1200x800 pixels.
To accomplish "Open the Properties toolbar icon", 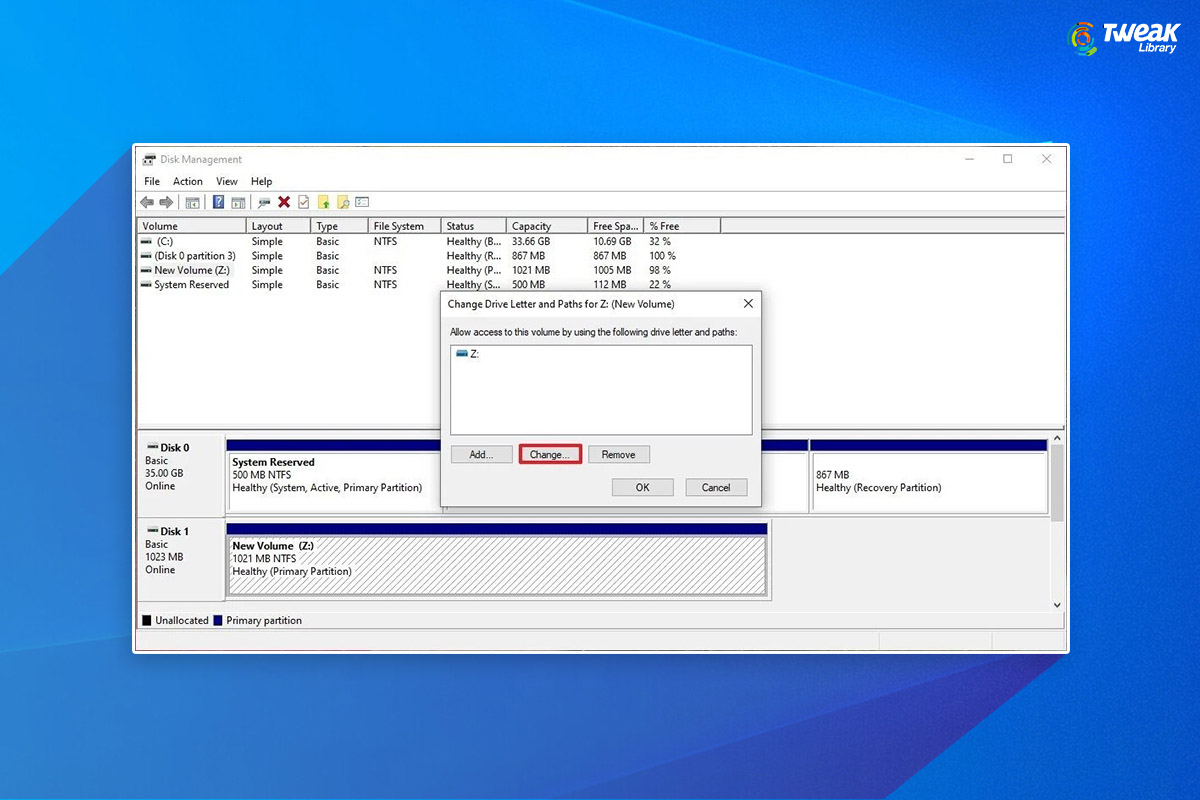I will tap(361, 202).
